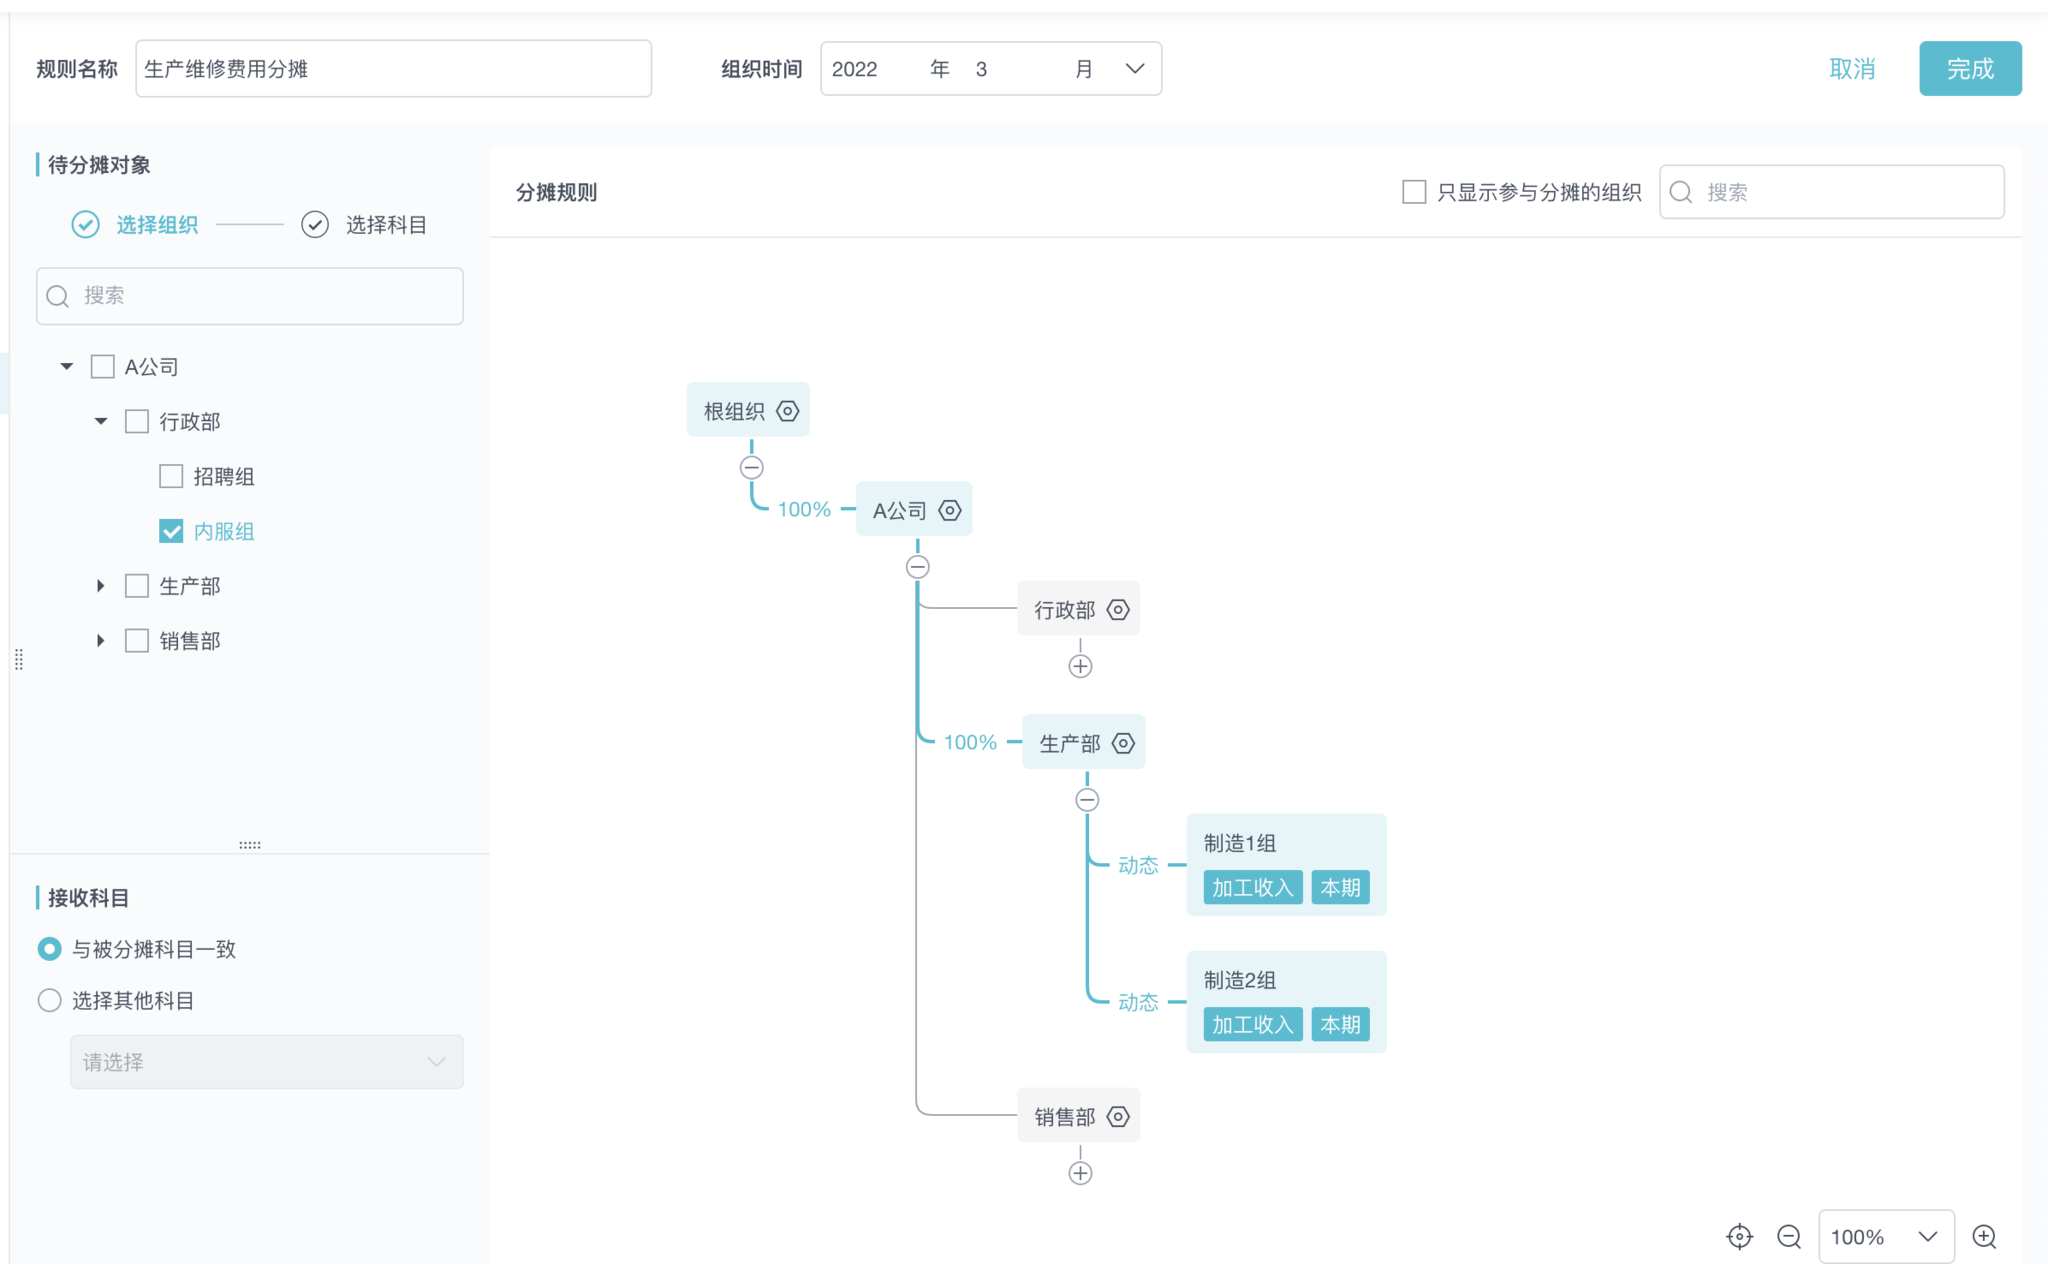Collapse 生产部 node children with minus icon
Screen dimensions: 2048x1264
(1087, 800)
